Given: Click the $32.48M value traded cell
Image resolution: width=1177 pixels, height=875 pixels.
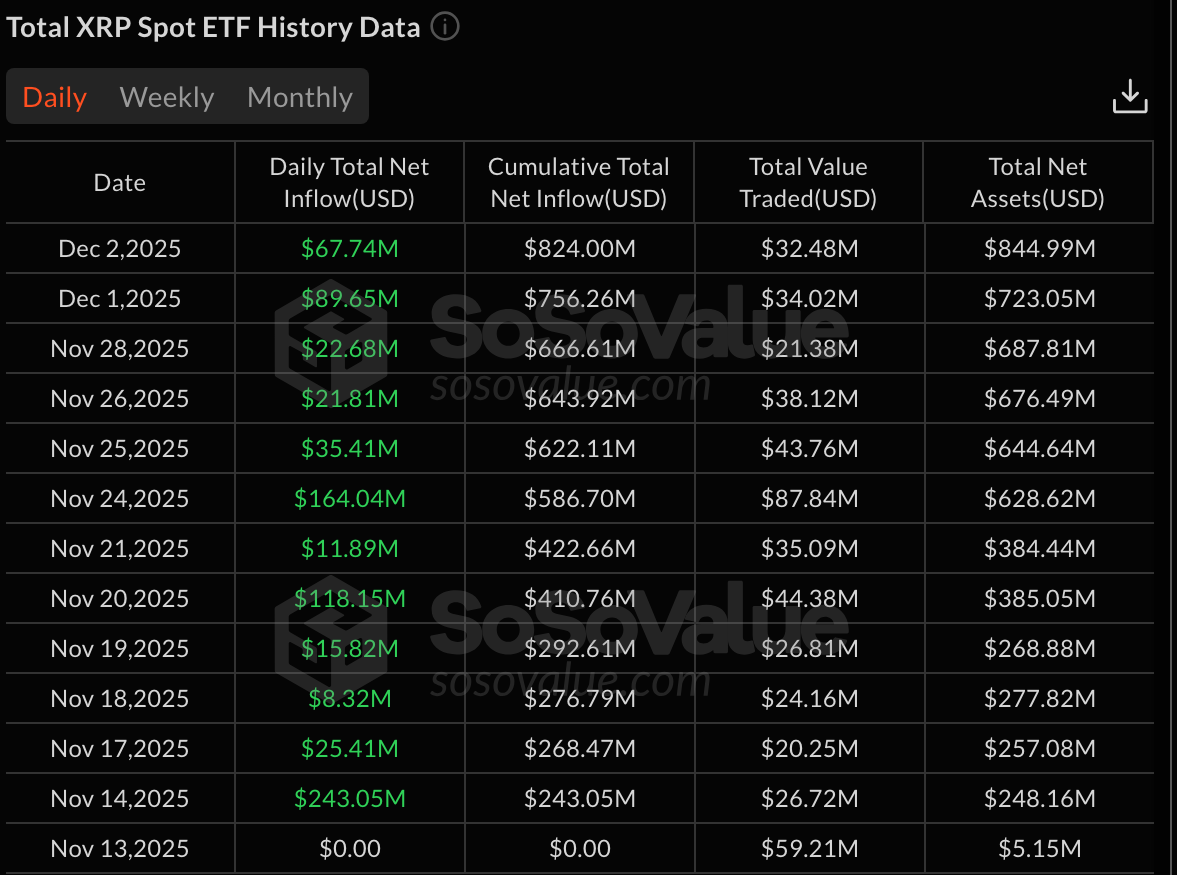Looking at the screenshot, I should pyautogui.click(x=809, y=248).
